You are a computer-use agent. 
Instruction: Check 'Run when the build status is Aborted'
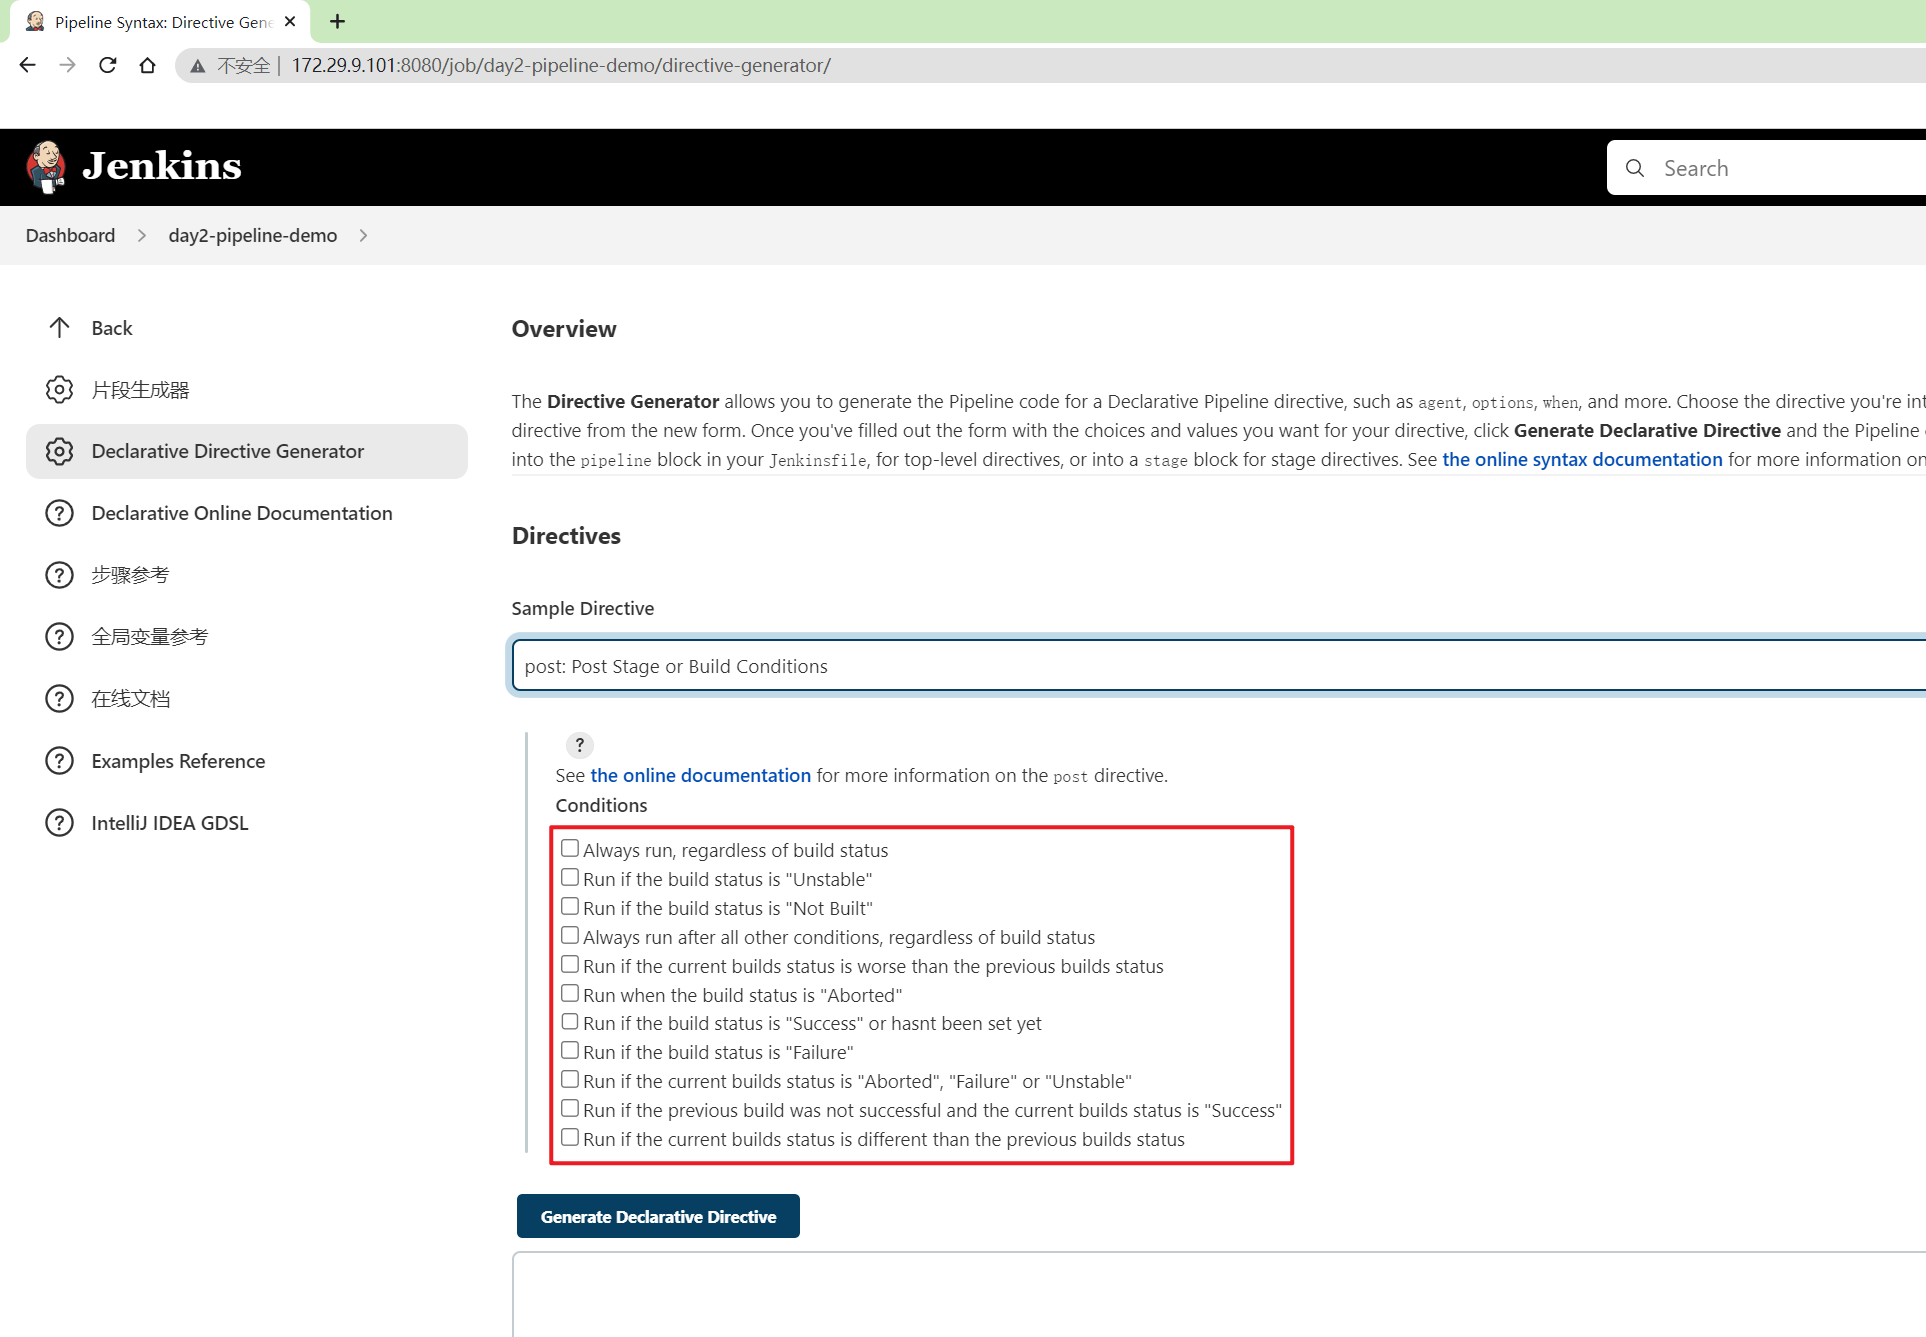(x=570, y=993)
